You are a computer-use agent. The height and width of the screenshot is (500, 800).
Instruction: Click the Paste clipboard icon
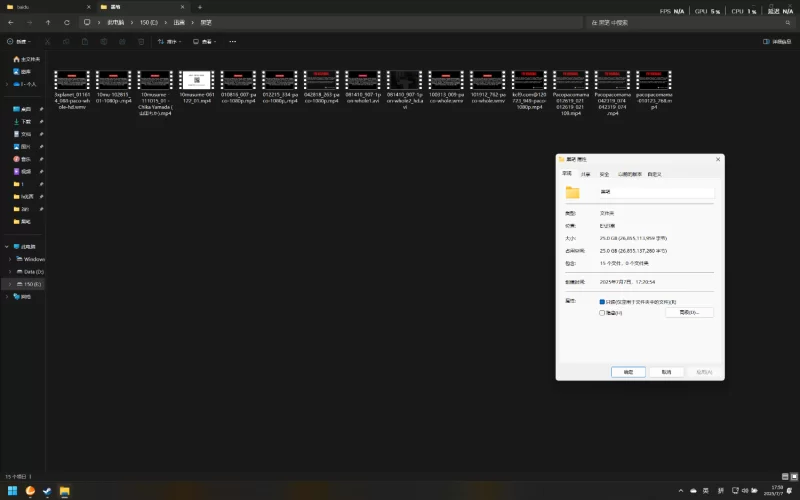point(85,41)
